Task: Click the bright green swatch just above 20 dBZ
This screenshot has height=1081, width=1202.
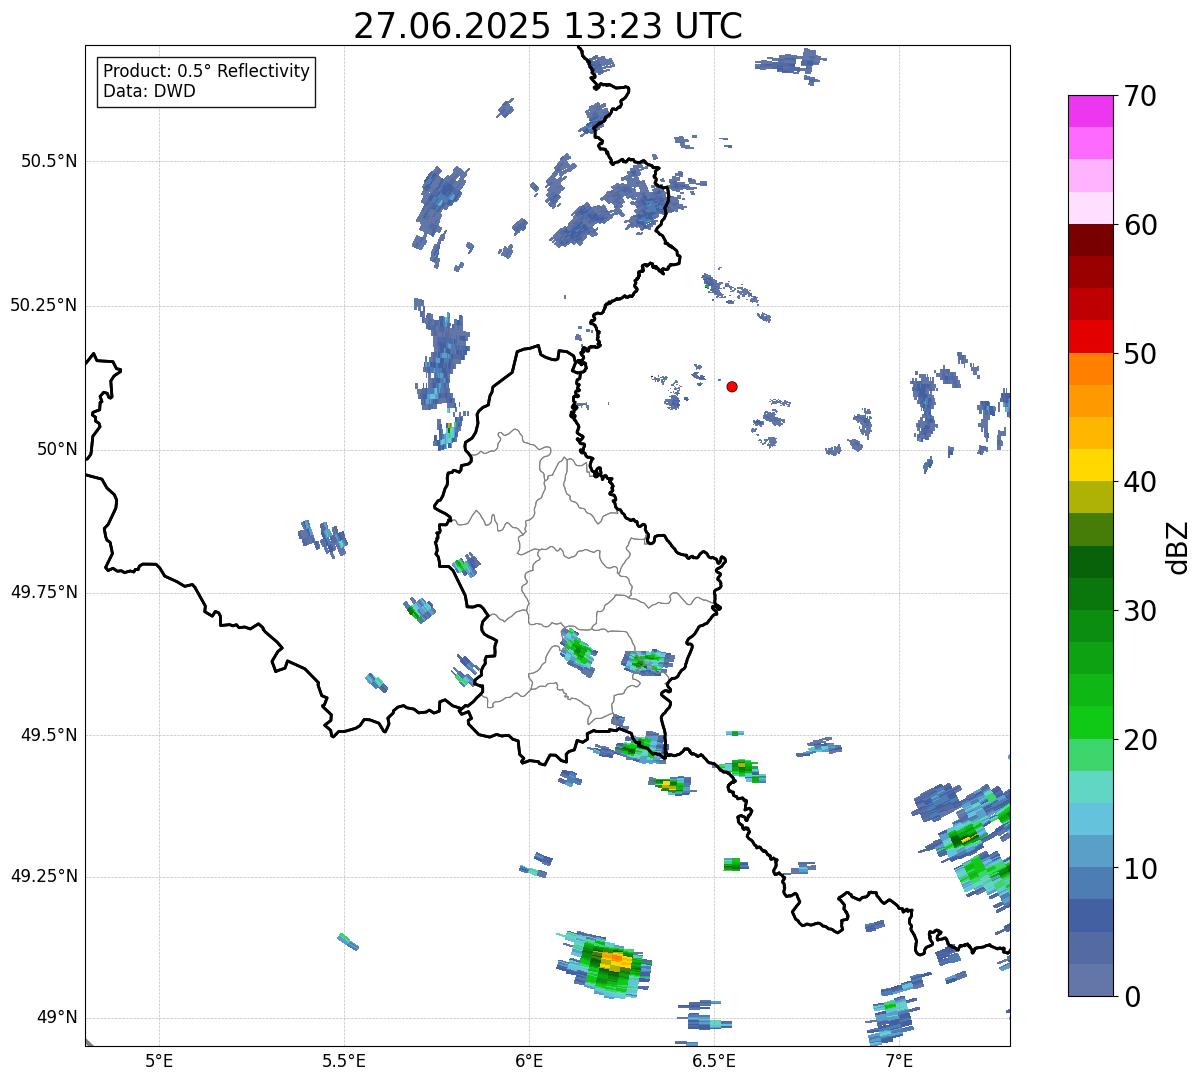Action: [x=1090, y=723]
